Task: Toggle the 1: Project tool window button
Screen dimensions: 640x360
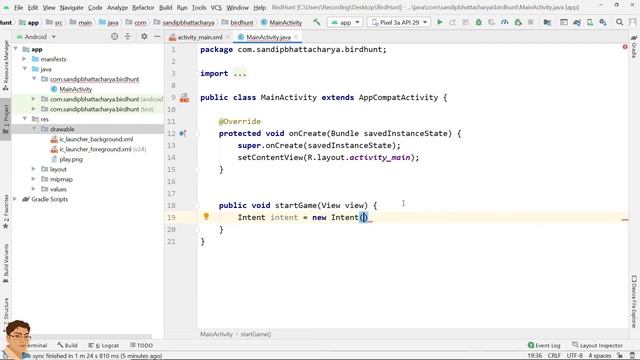Action: tap(6, 119)
